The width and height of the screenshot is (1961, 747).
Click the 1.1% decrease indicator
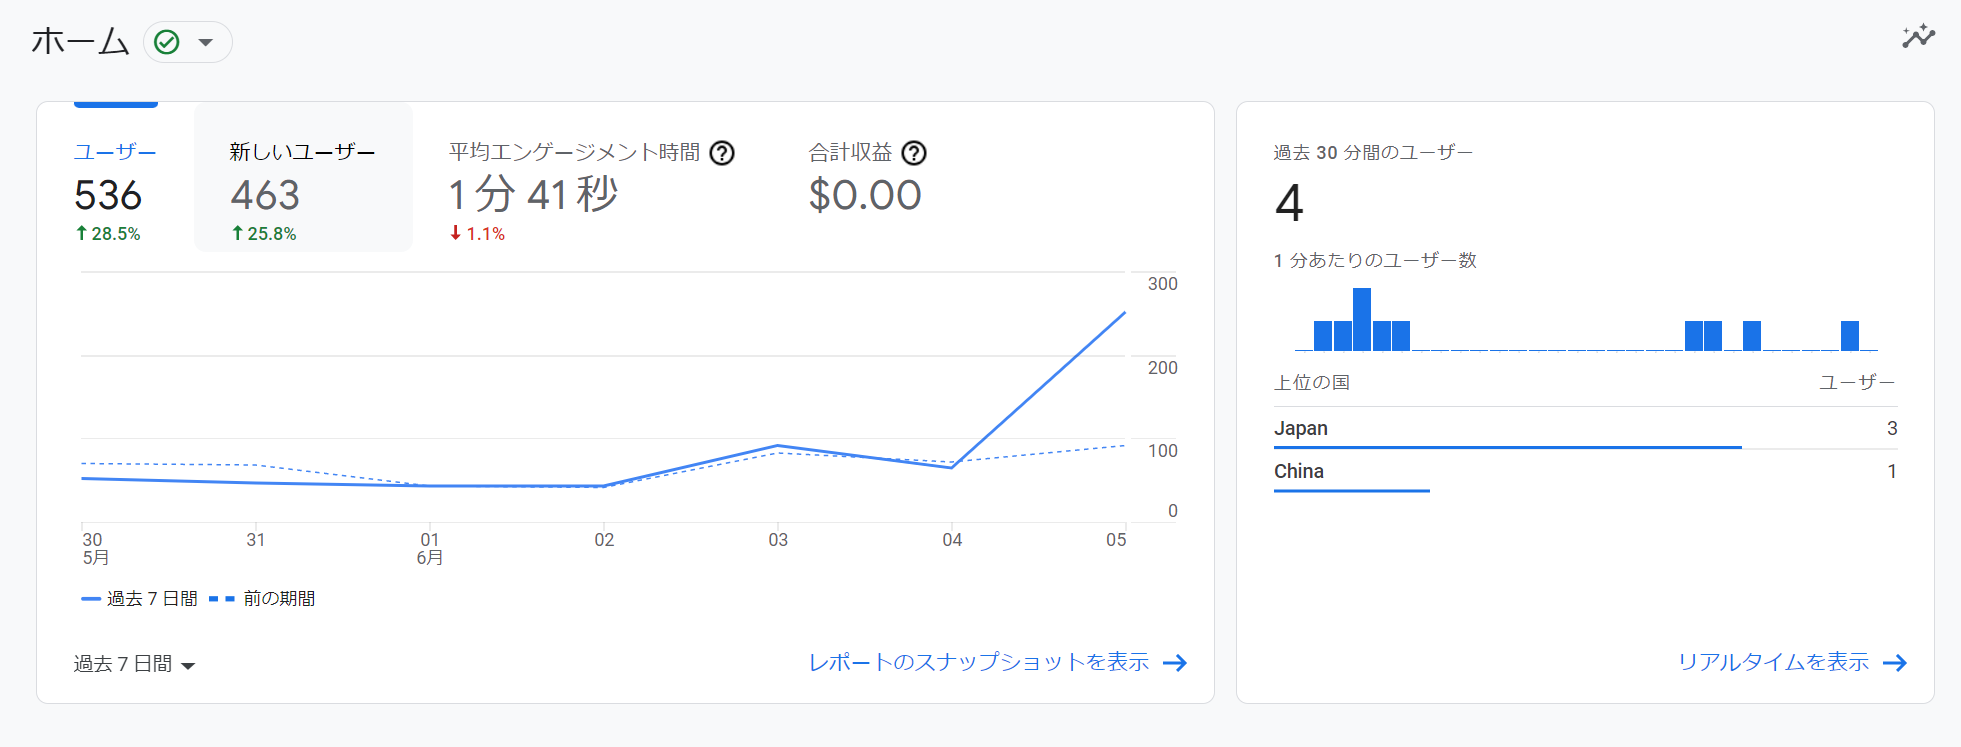point(477,234)
